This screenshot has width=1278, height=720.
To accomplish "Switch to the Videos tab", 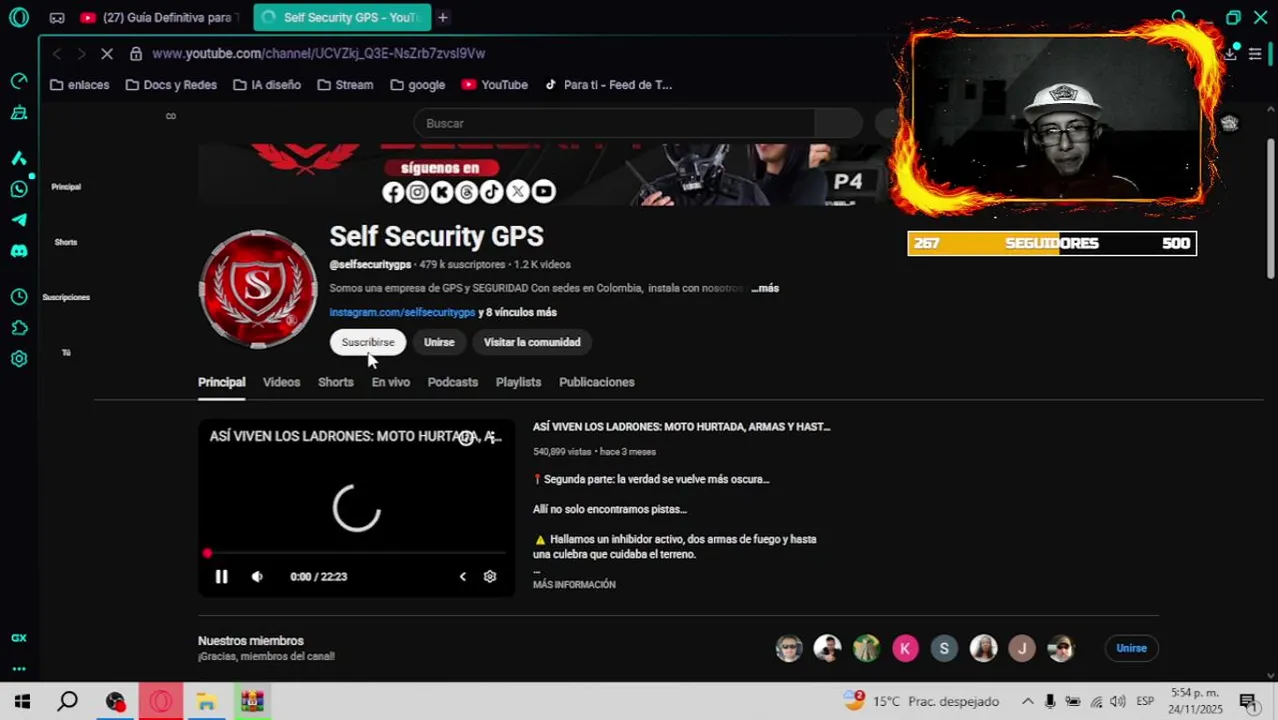I will (281, 382).
